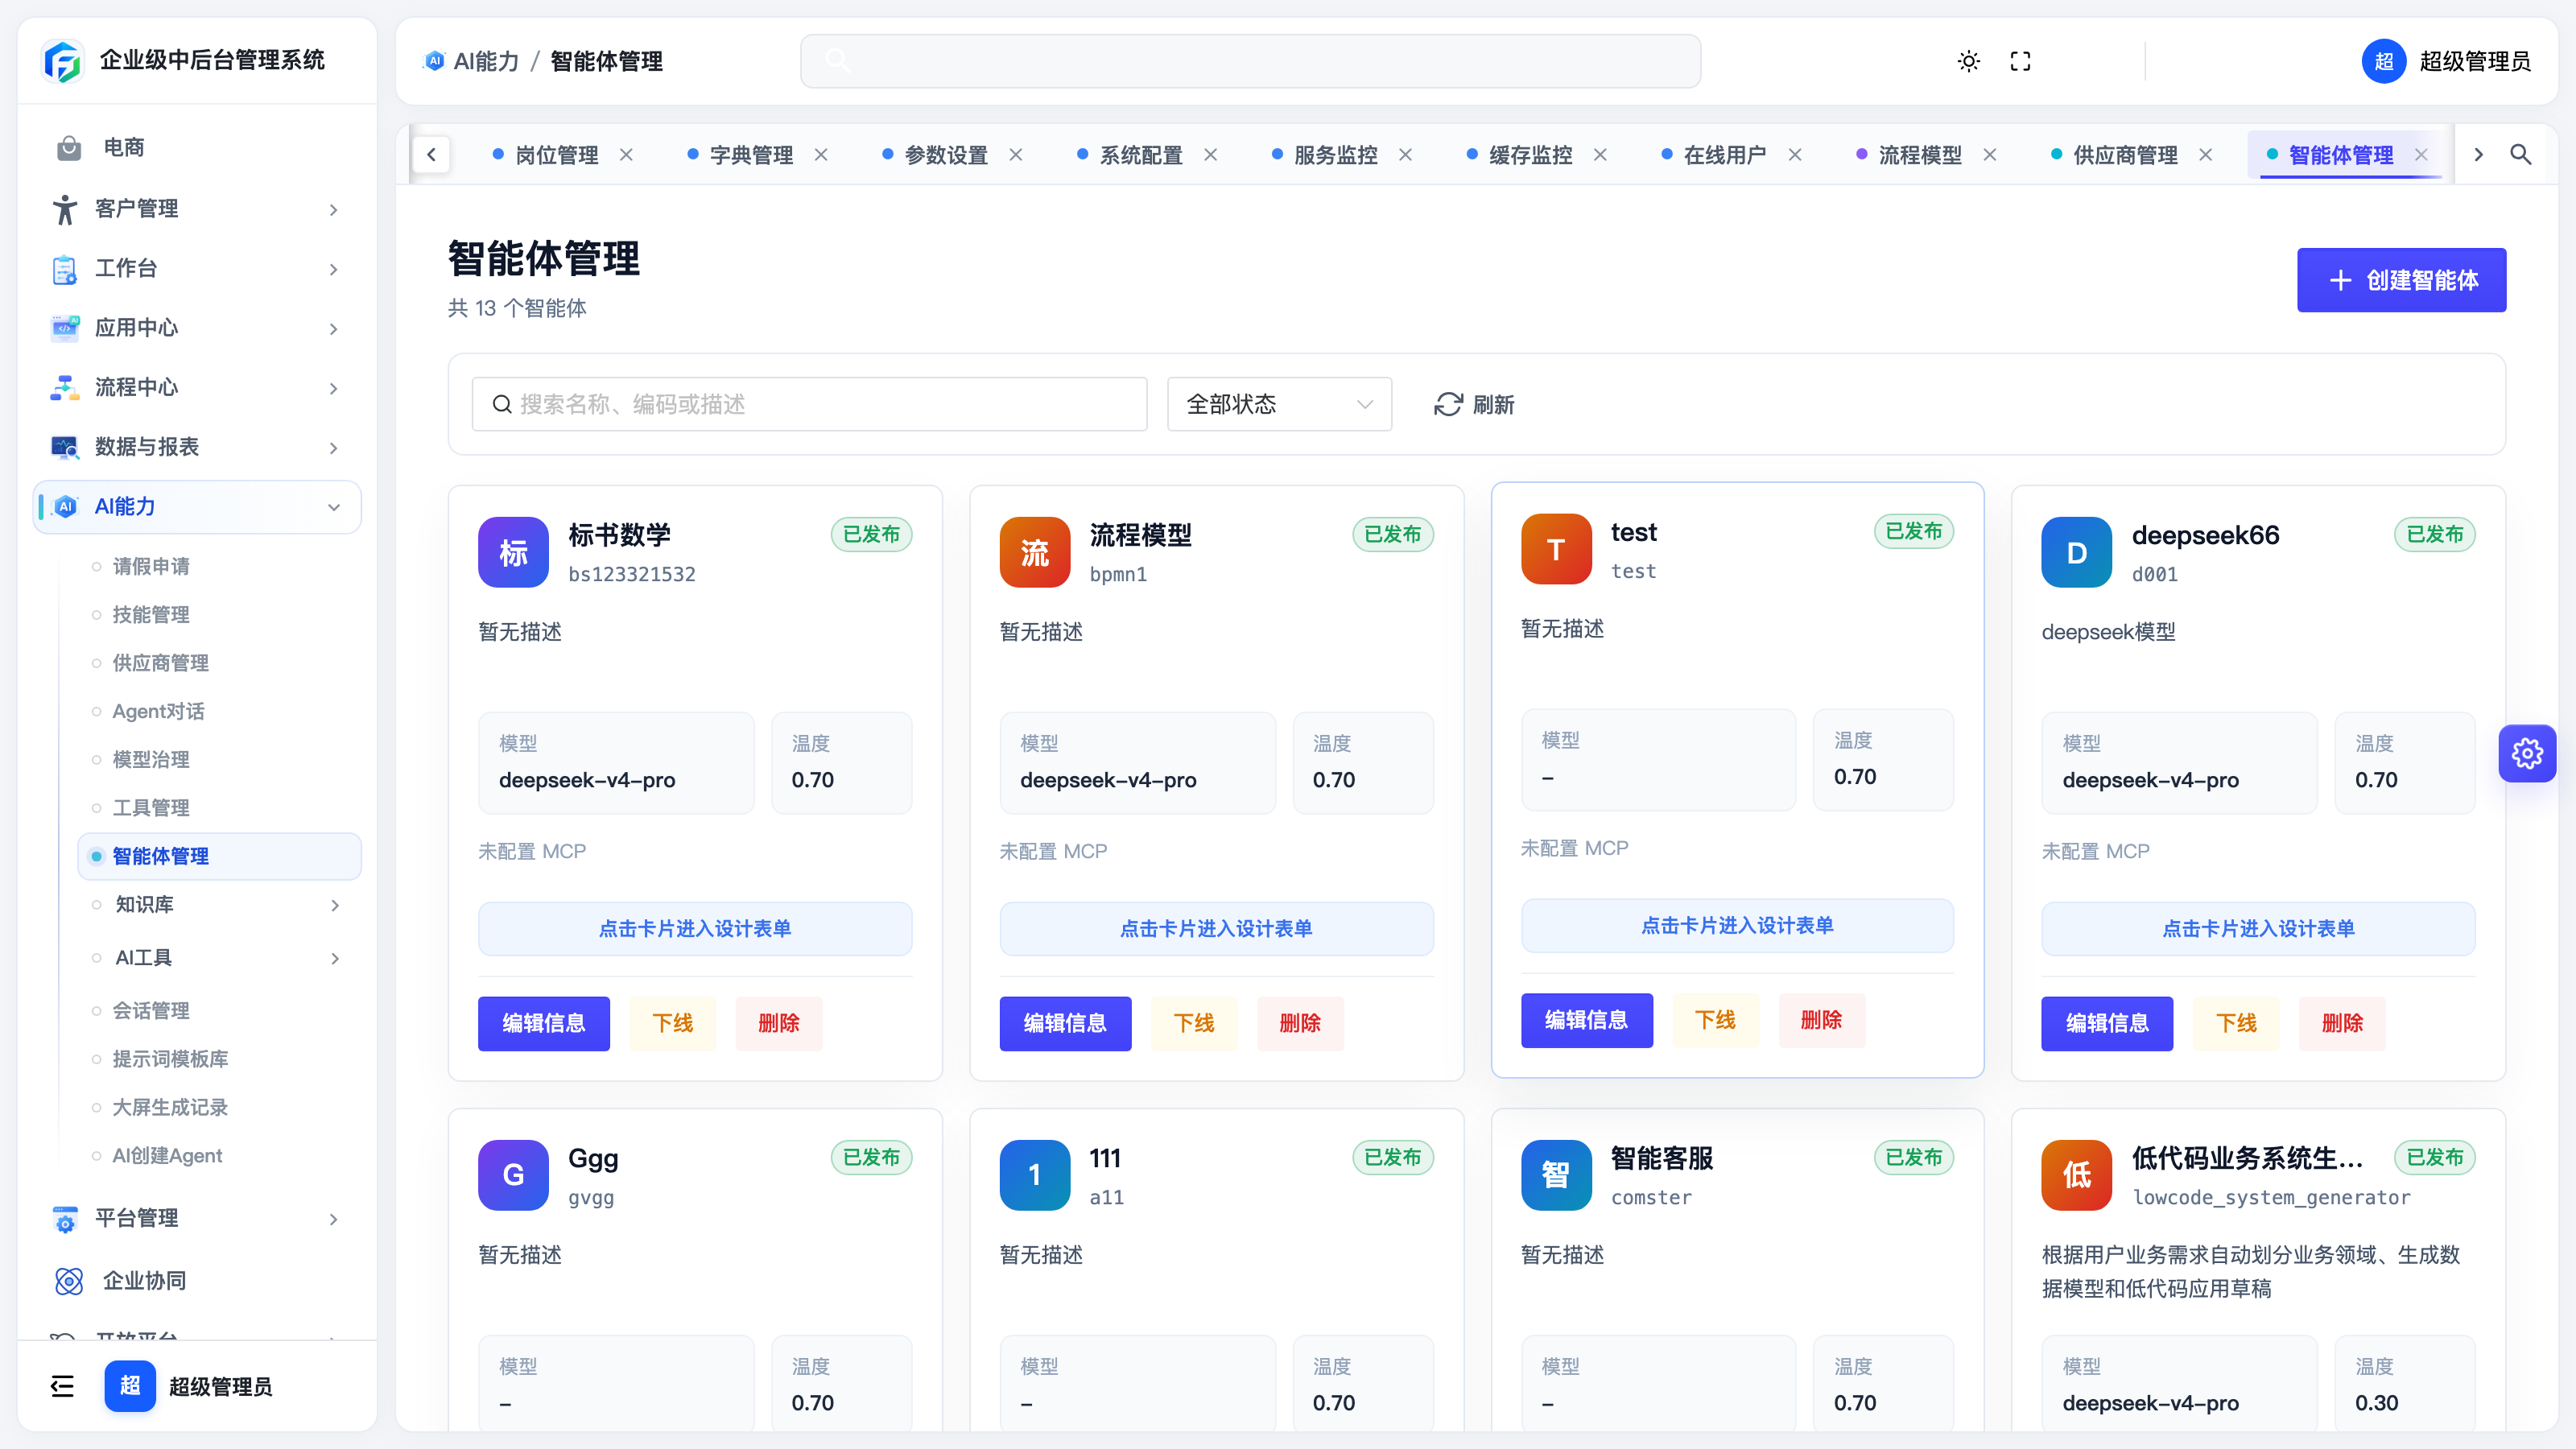Expand the 工作台 menu chevron
The image size is (2576, 1449).
[334, 270]
